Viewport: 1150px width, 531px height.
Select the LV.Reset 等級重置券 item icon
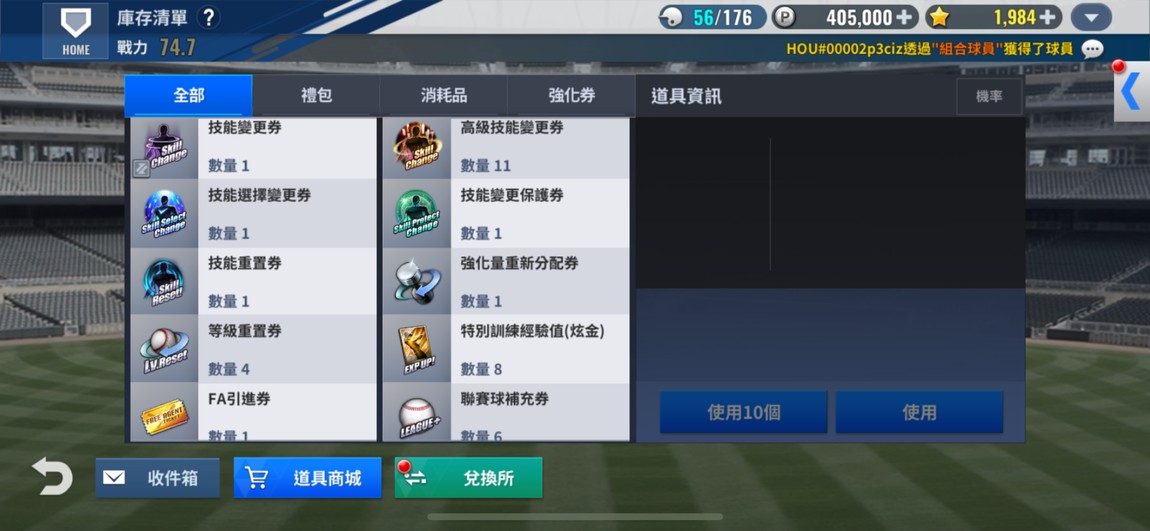pos(164,349)
